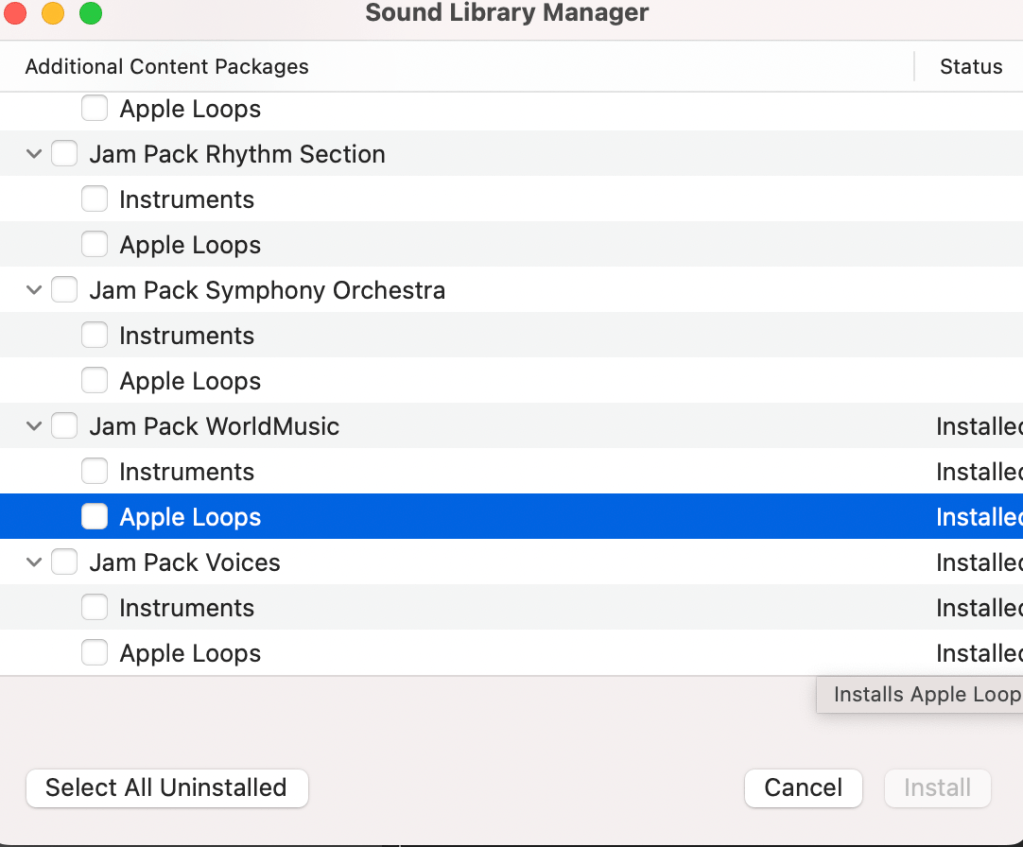Image resolution: width=1023 pixels, height=847 pixels.
Task: Collapse the Jam Pack Voices group
Action: click(x=34, y=562)
